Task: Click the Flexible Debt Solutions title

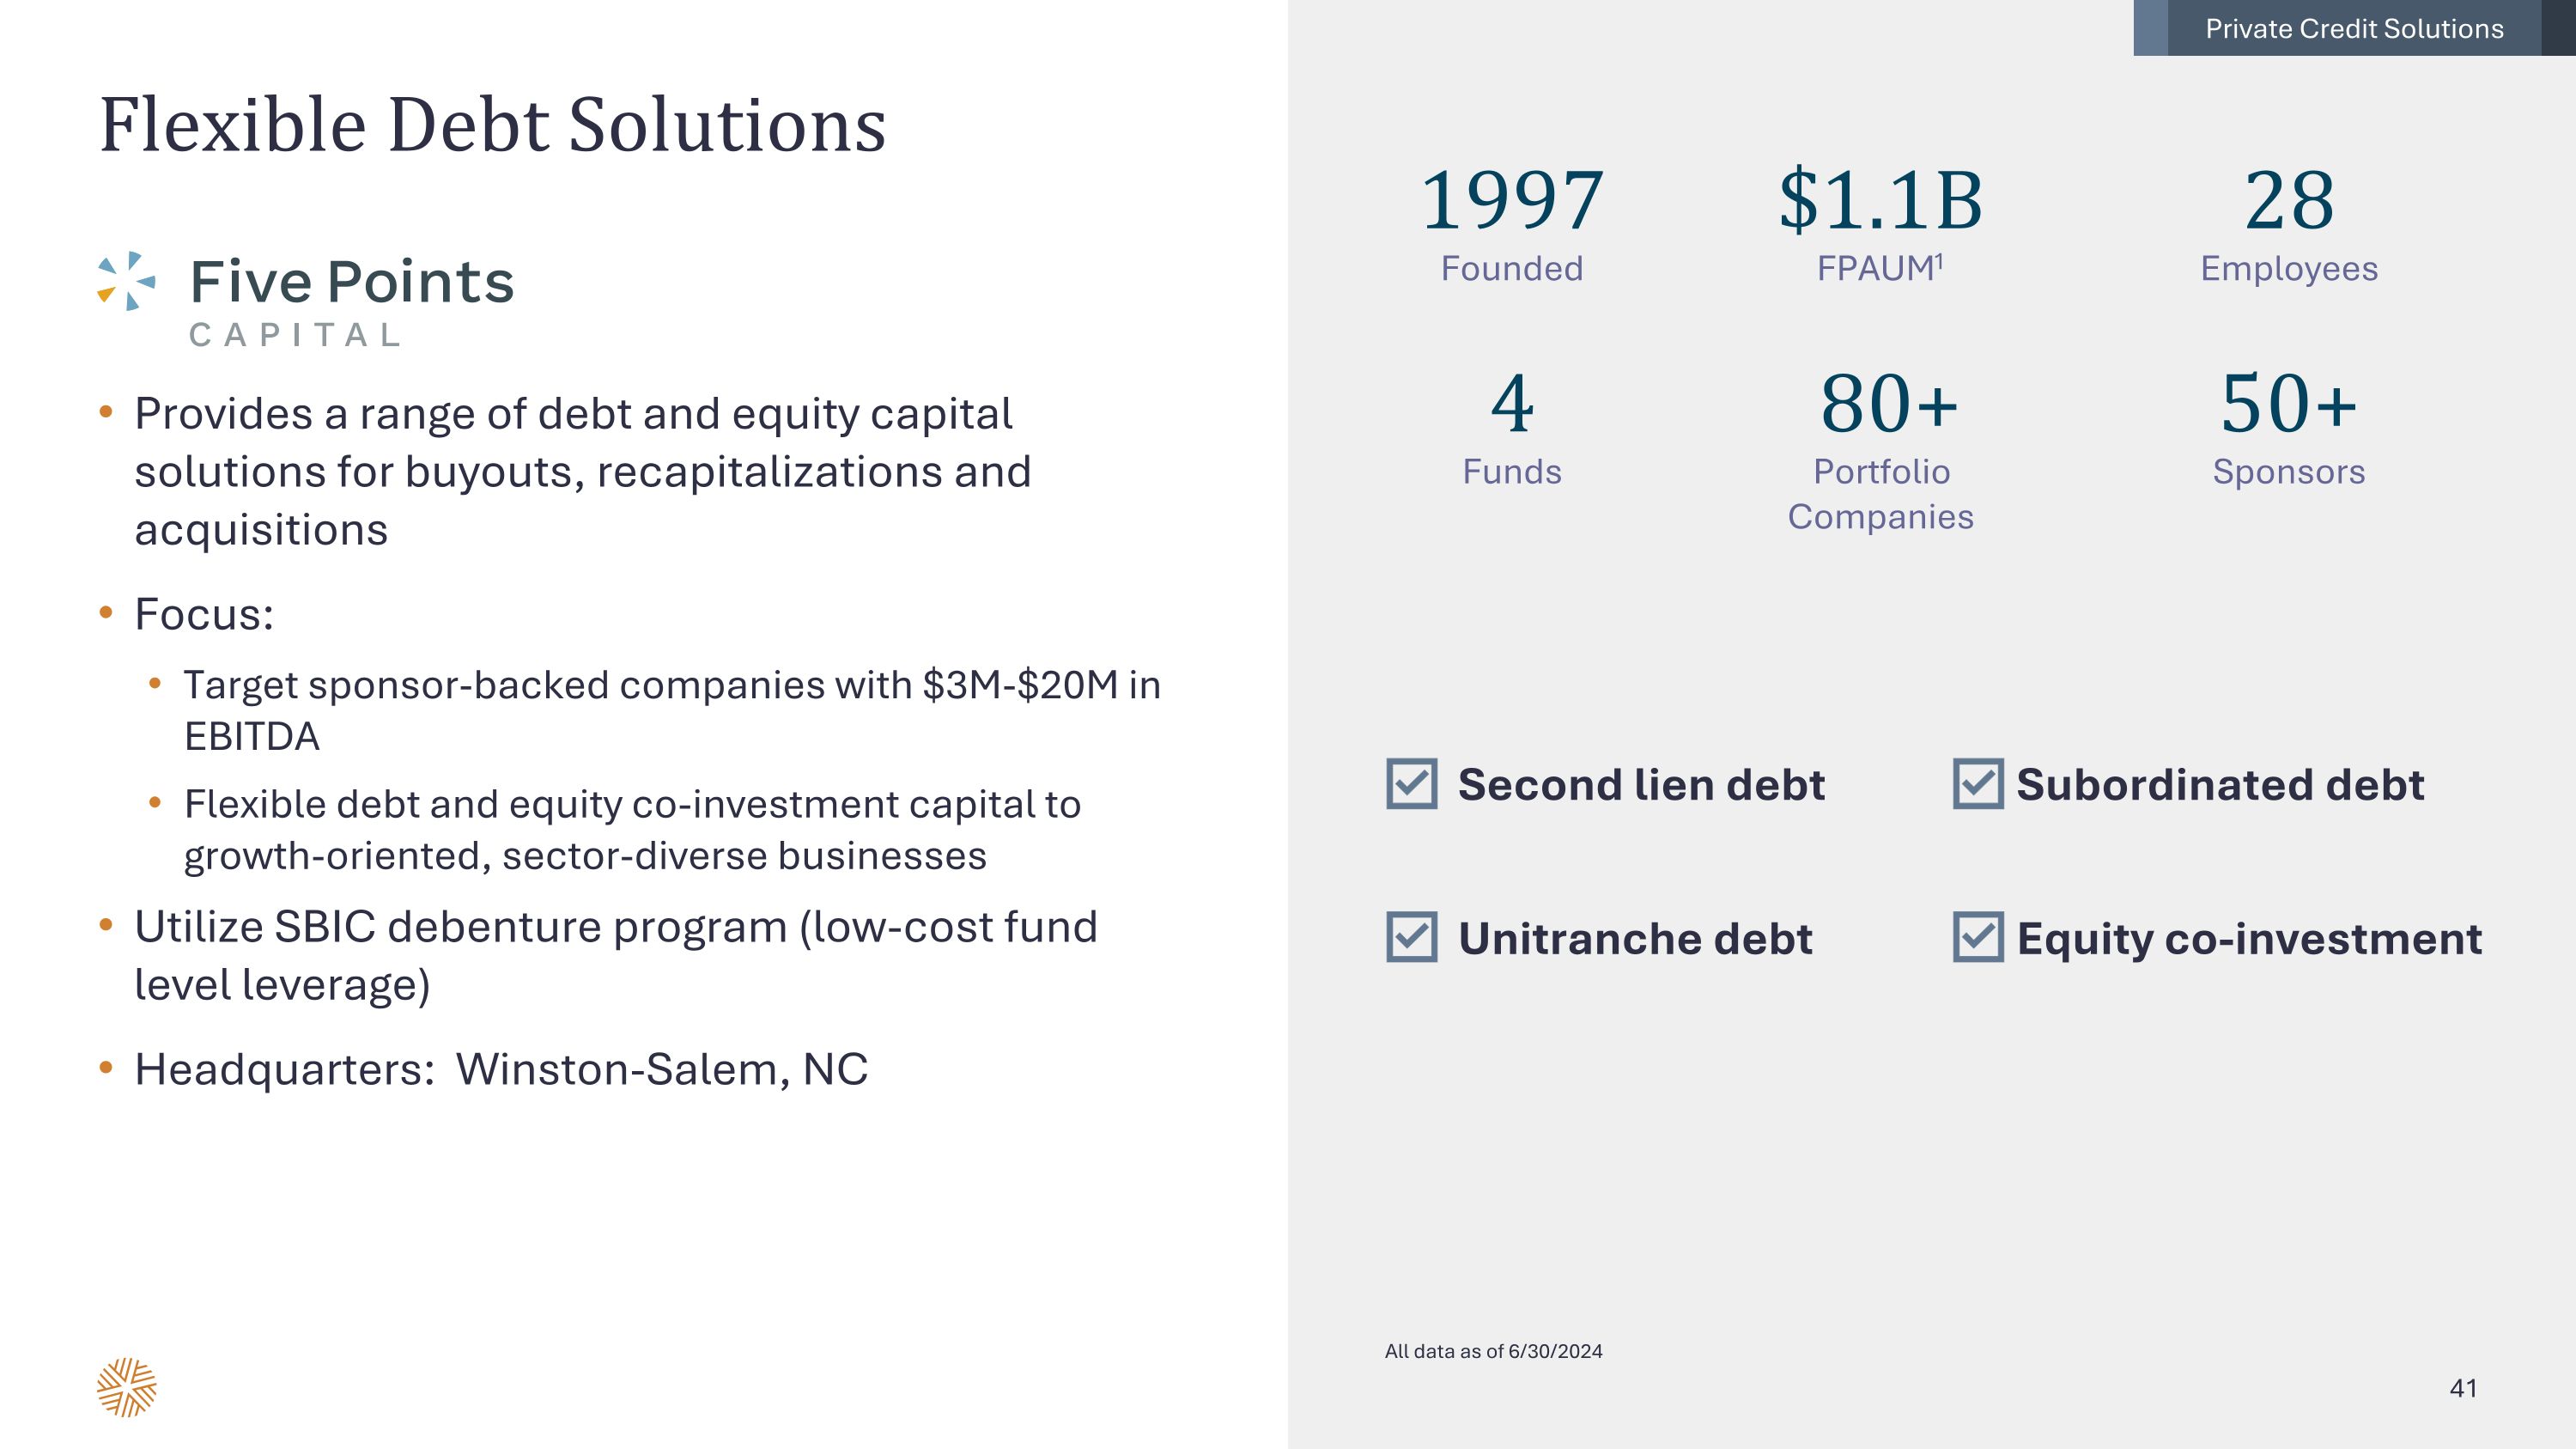Action: coord(492,125)
